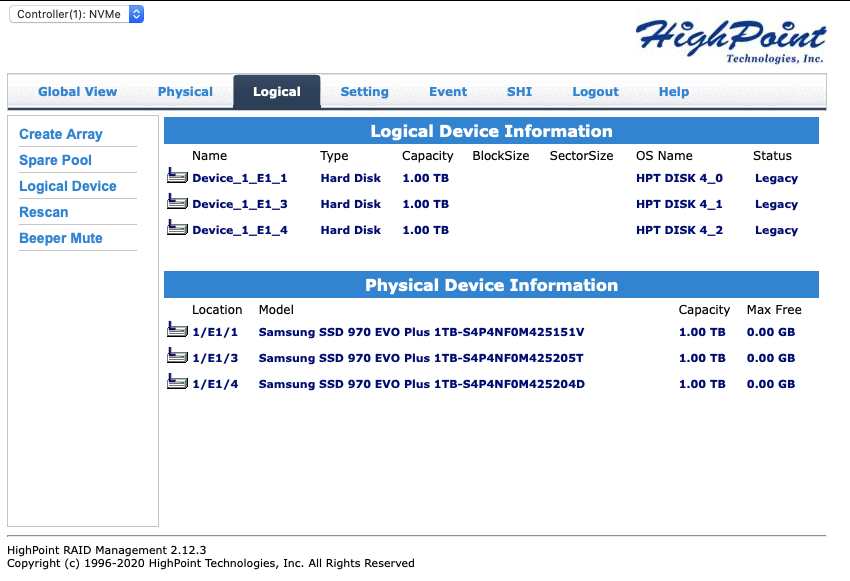
Task: Switch to the Physical tab
Action: pyautogui.click(x=185, y=92)
